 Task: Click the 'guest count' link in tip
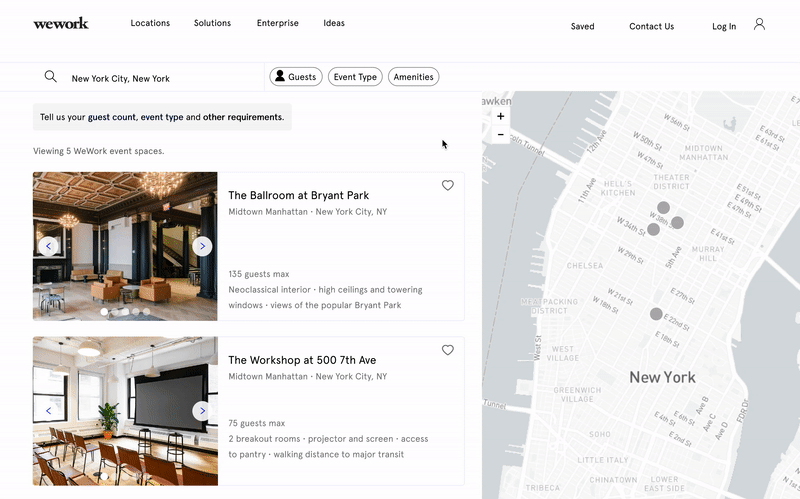pos(112,117)
